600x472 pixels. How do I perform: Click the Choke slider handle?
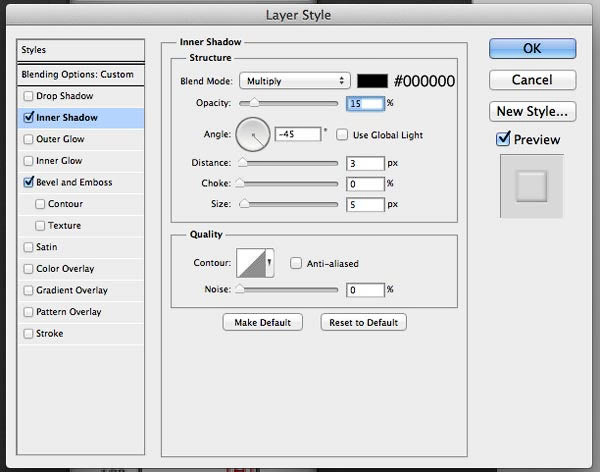click(240, 183)
